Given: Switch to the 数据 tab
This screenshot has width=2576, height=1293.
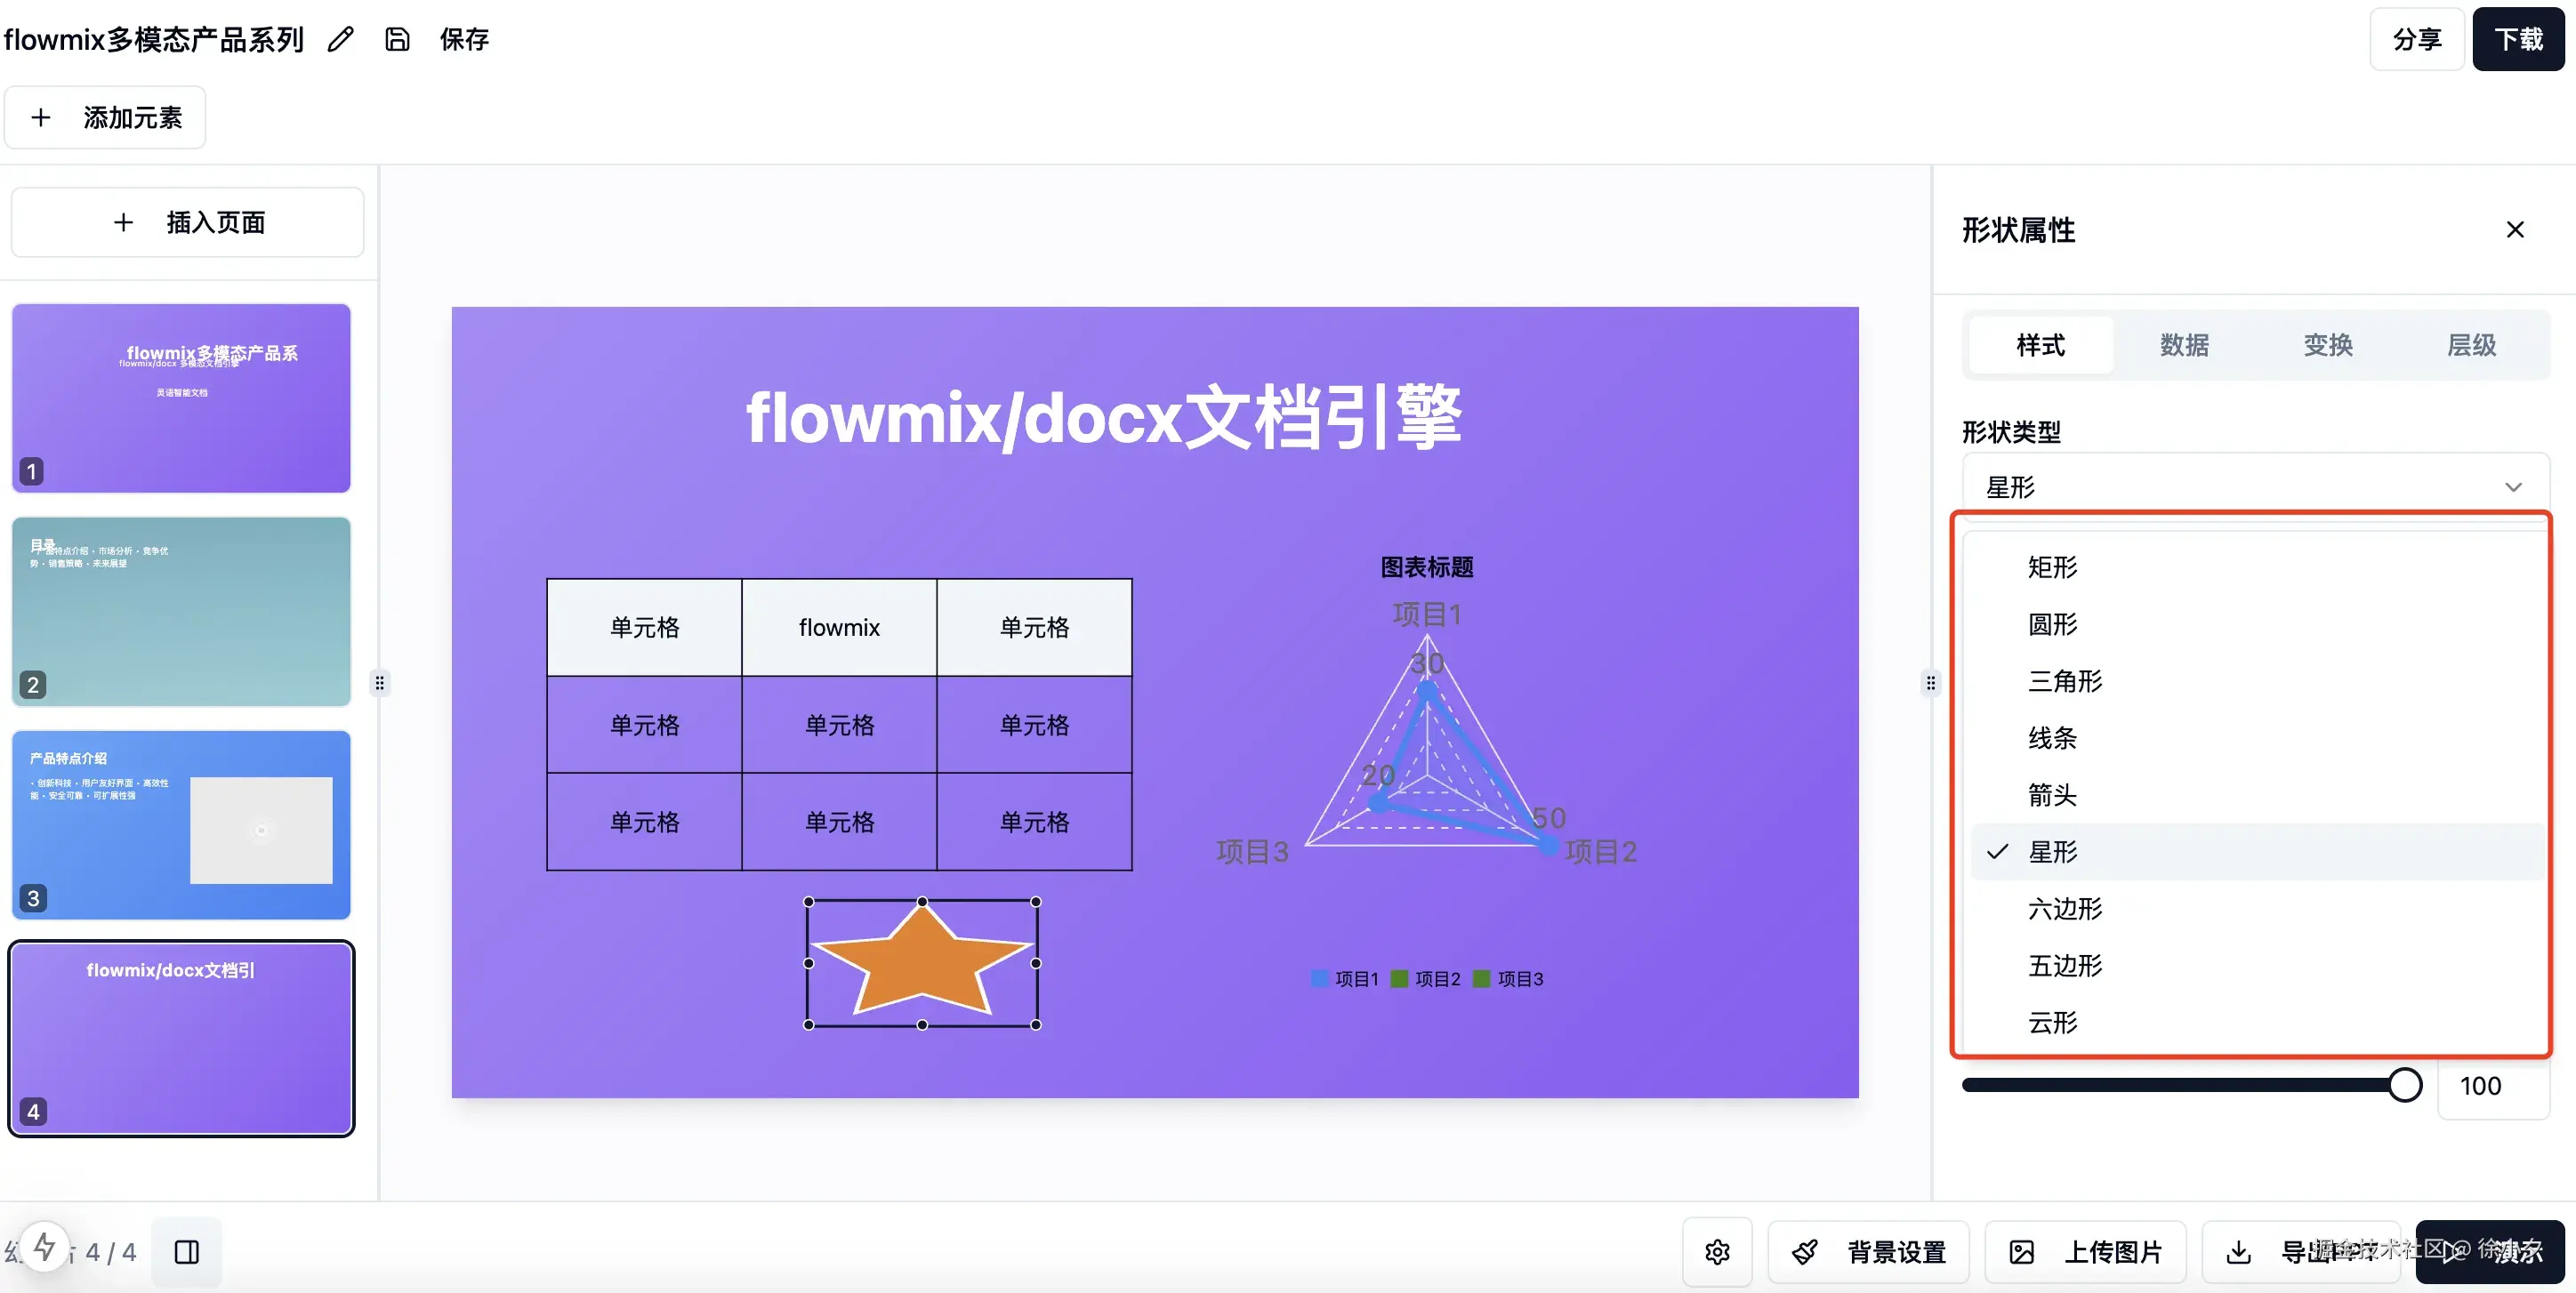Looking at the screenshot, I should pos(2184,345).
